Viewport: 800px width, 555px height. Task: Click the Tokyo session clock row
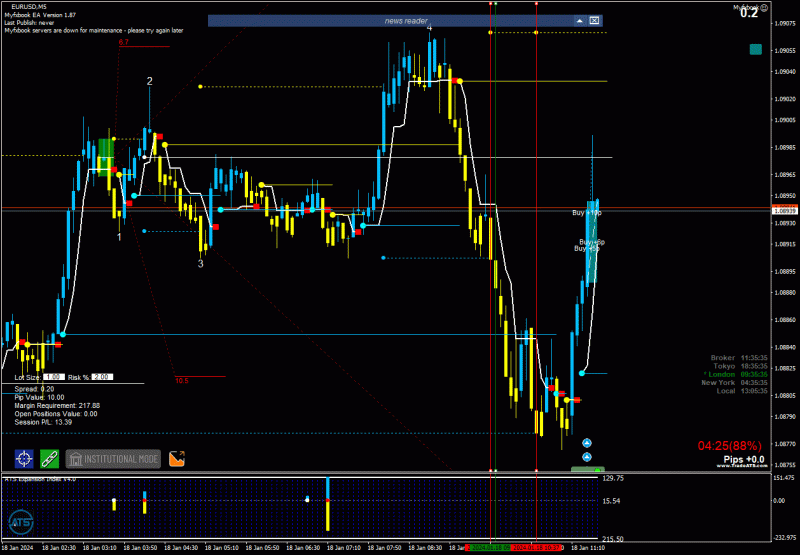(x=740, y=366)
